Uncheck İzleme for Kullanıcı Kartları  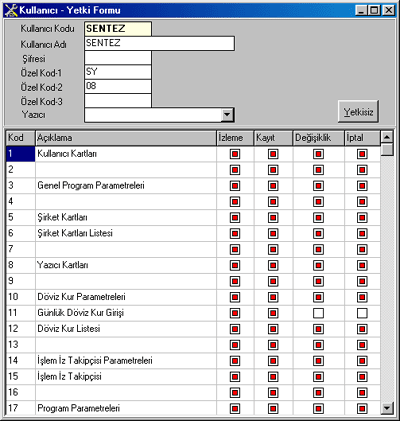[x=235, y=154]
